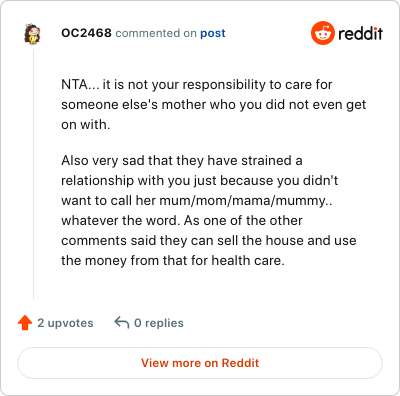Open the OC2468 username profile
The image size is (400, 396).
click(86, 33)
